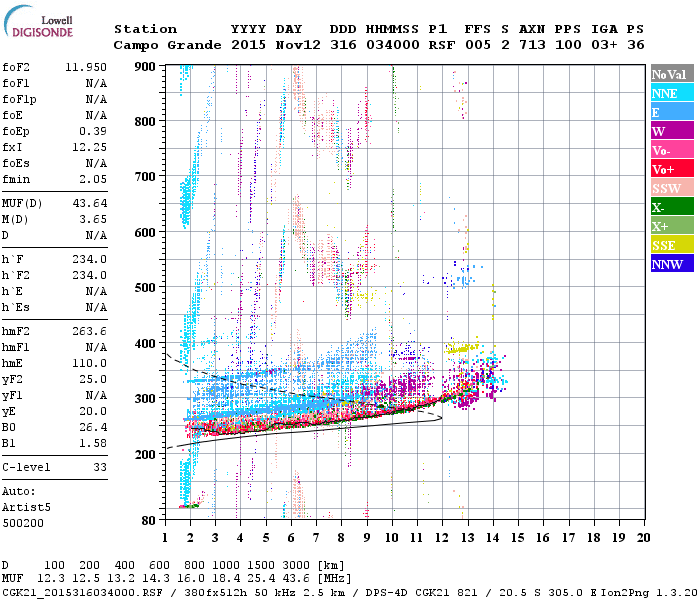Select the SSE yellow legend swatch
This screenshot has width=700, height=600.
tap(672, 245)
